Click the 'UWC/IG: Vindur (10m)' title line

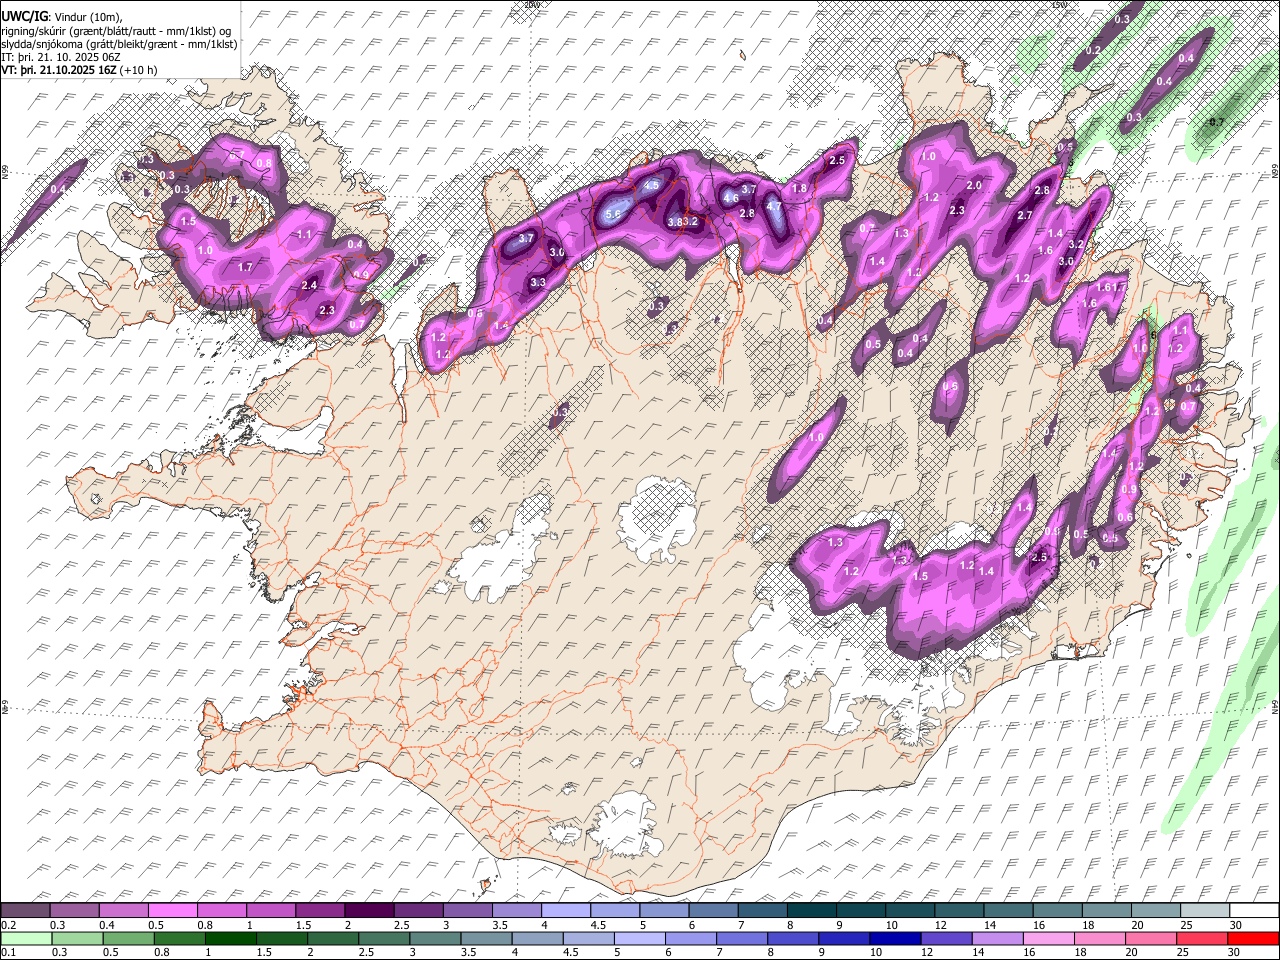tap(62, 16)
